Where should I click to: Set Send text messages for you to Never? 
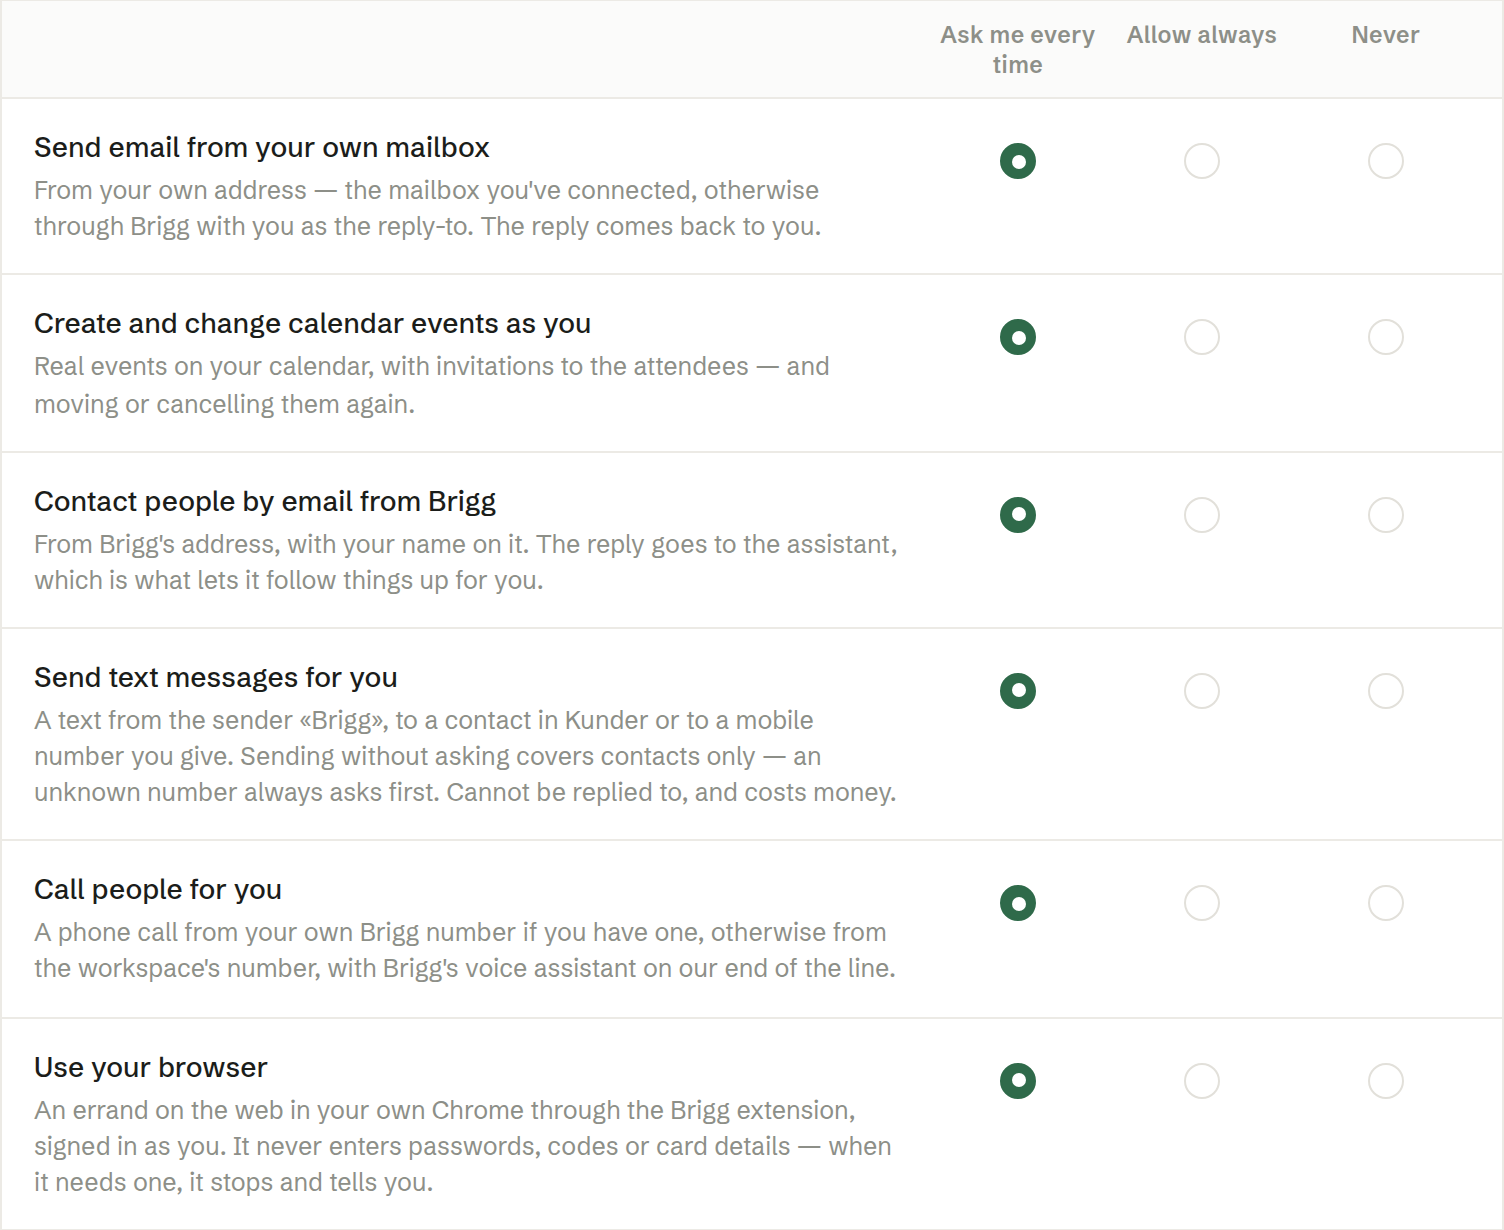point(1385,691)
